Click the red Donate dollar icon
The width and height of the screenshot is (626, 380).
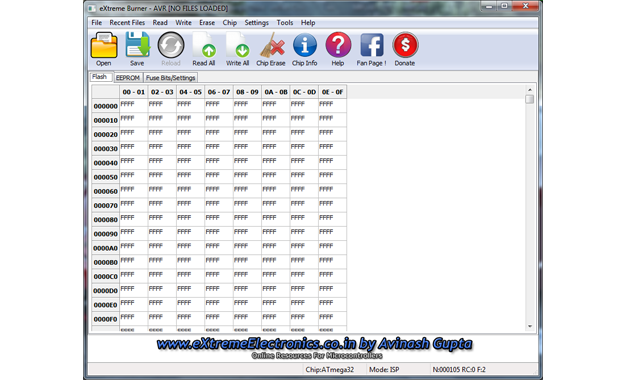click(405, 49)
